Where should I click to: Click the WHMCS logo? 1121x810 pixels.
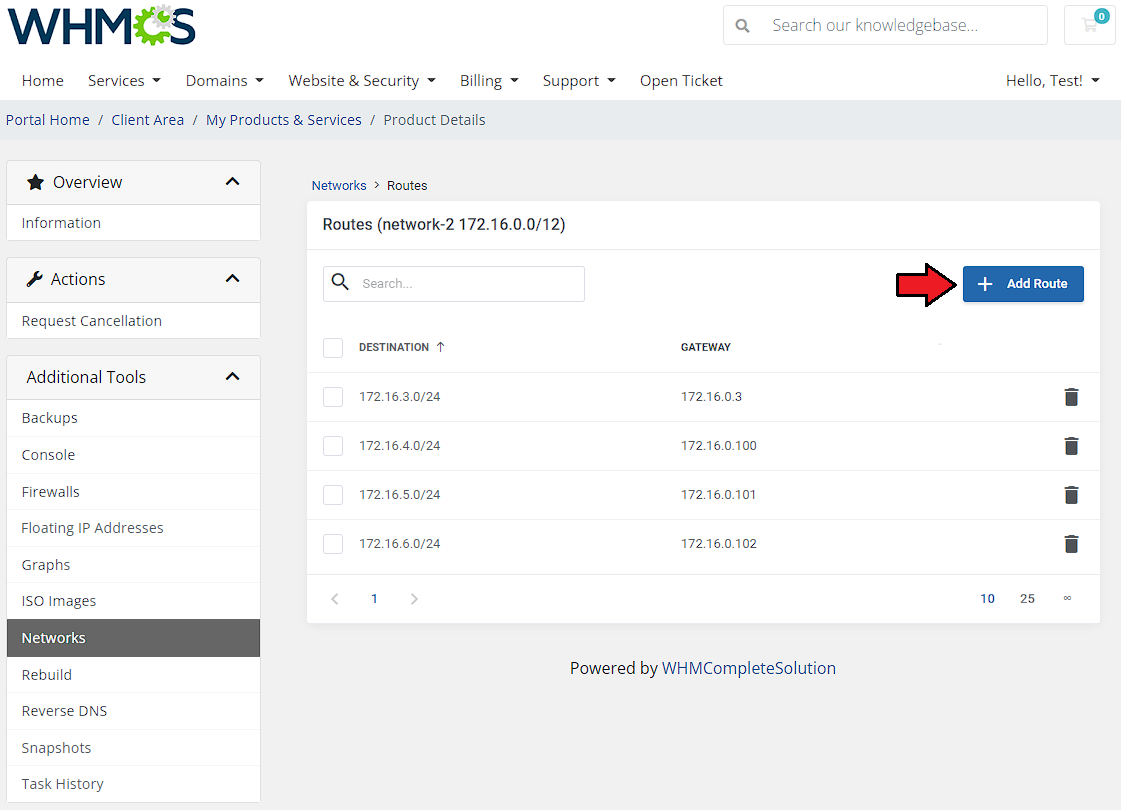pos(102,26)
